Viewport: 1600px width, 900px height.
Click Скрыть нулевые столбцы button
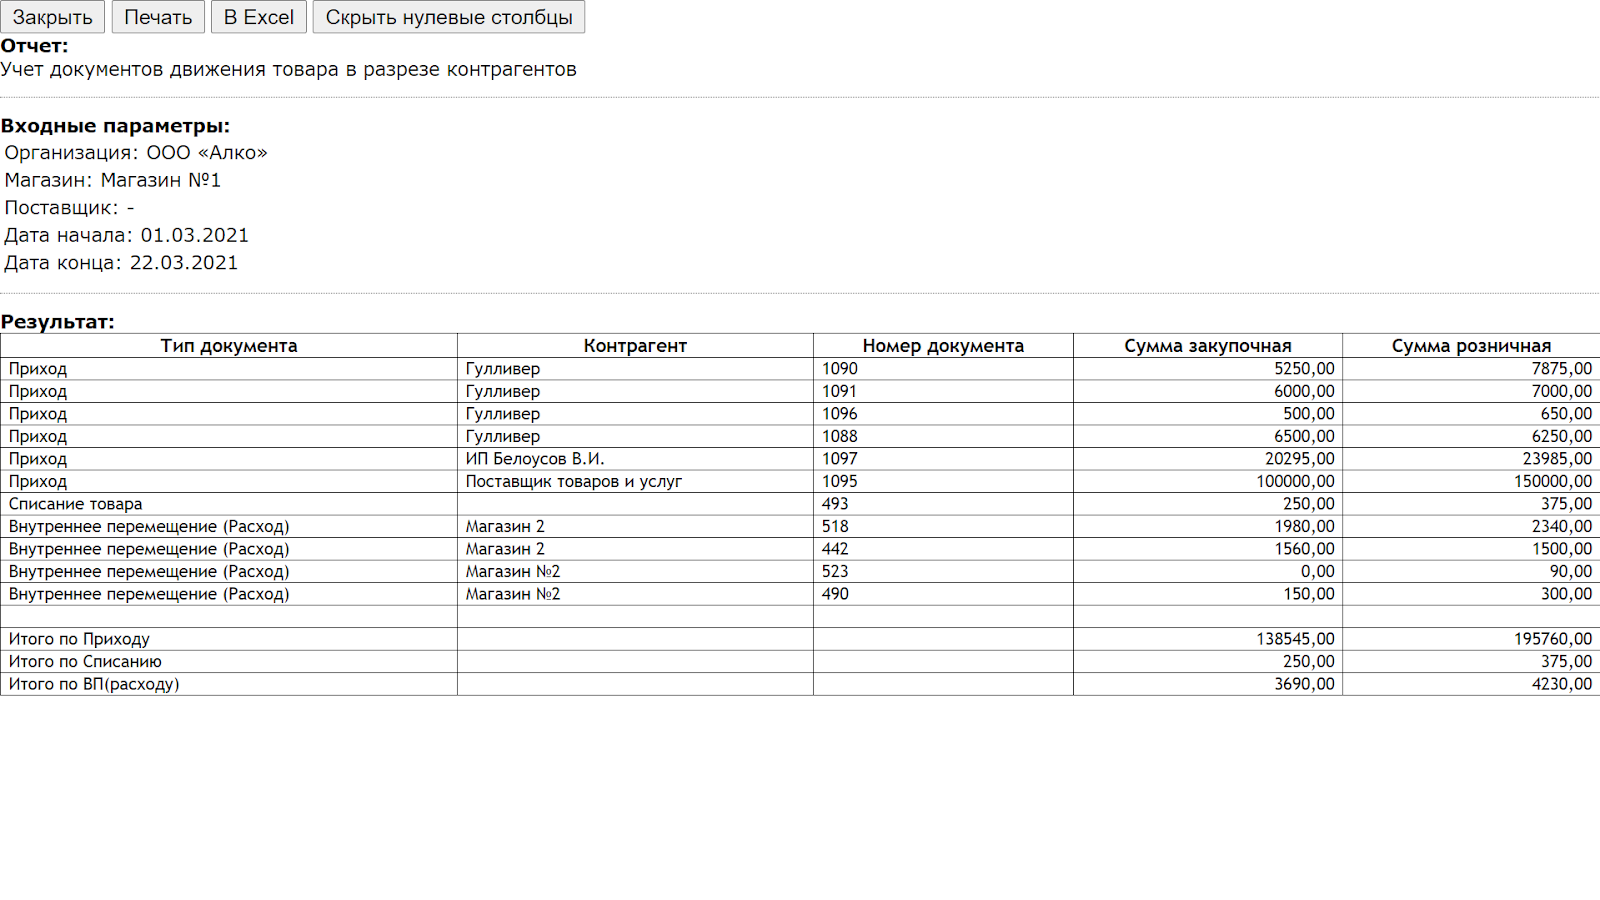(x=448, y=17)
